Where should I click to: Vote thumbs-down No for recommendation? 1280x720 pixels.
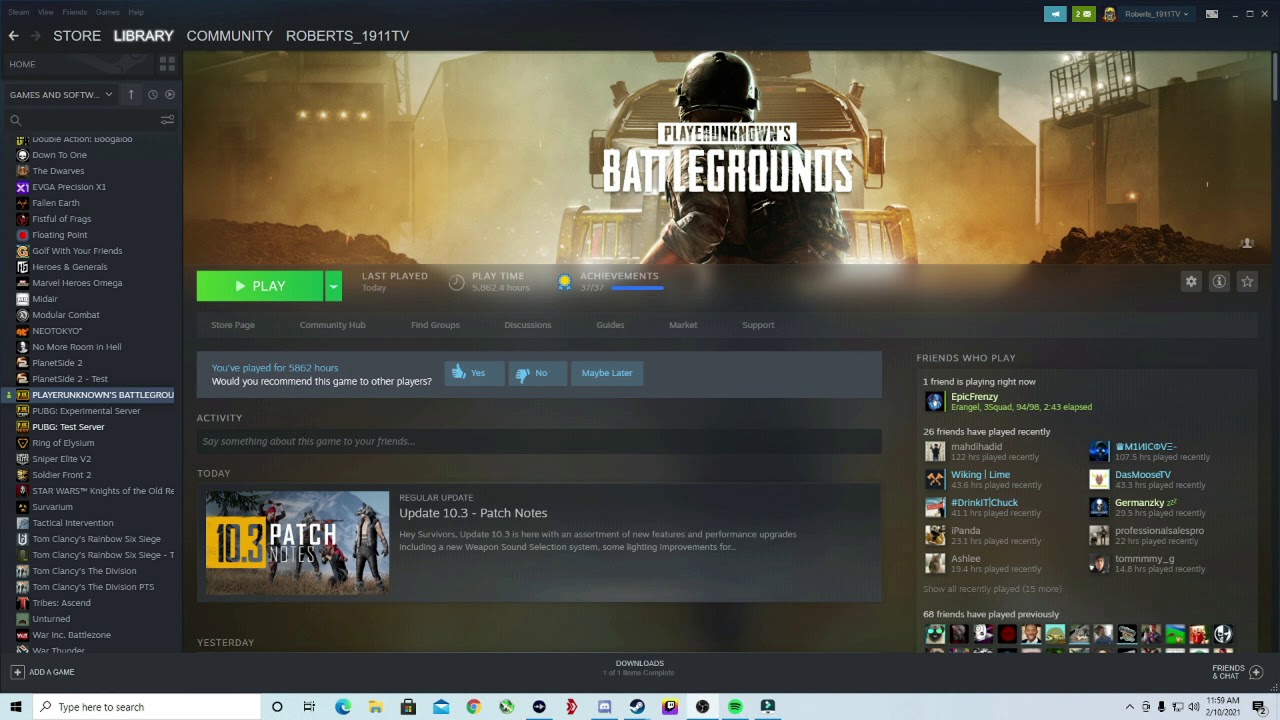click(x=537, y=373)
